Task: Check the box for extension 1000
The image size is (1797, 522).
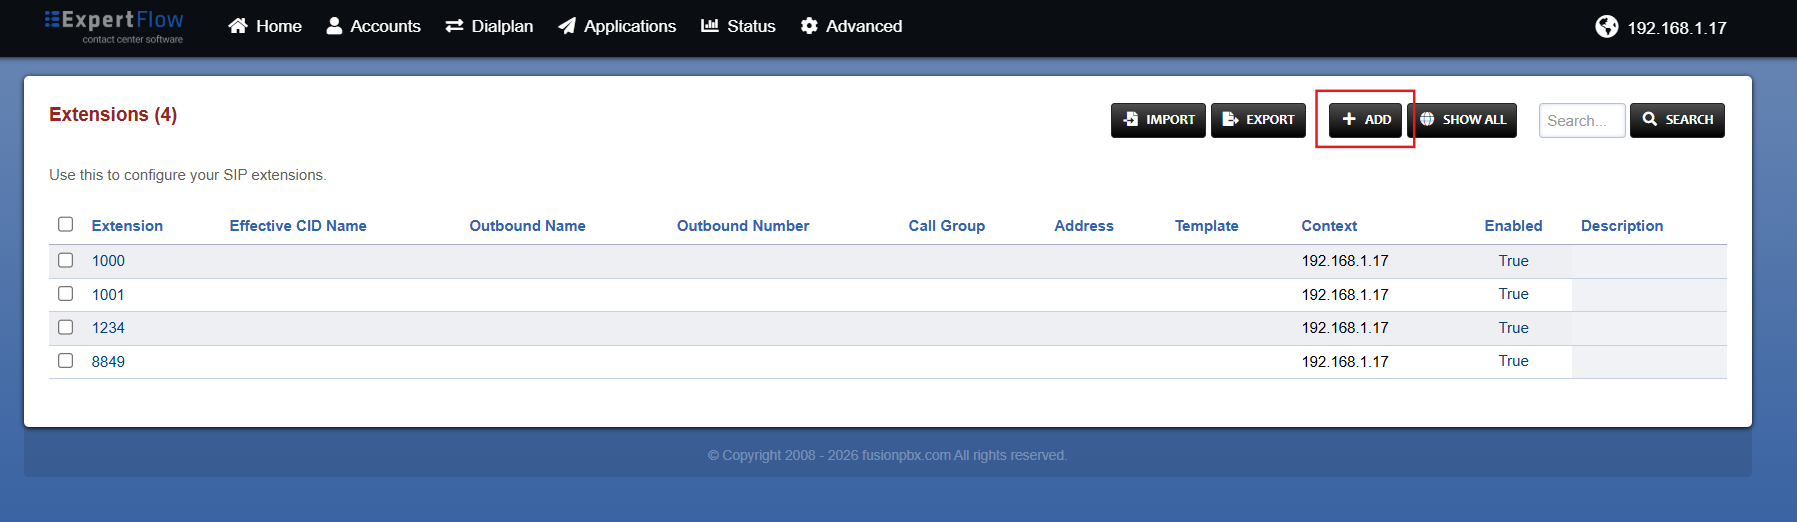Action: point(66,260)
